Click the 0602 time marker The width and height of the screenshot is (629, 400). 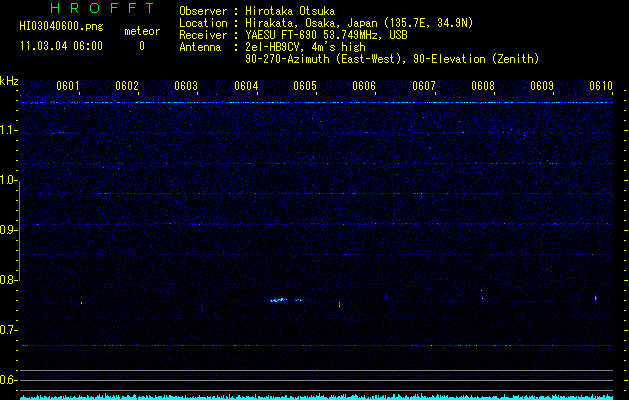pyautogui.click(x=127, y=86)
